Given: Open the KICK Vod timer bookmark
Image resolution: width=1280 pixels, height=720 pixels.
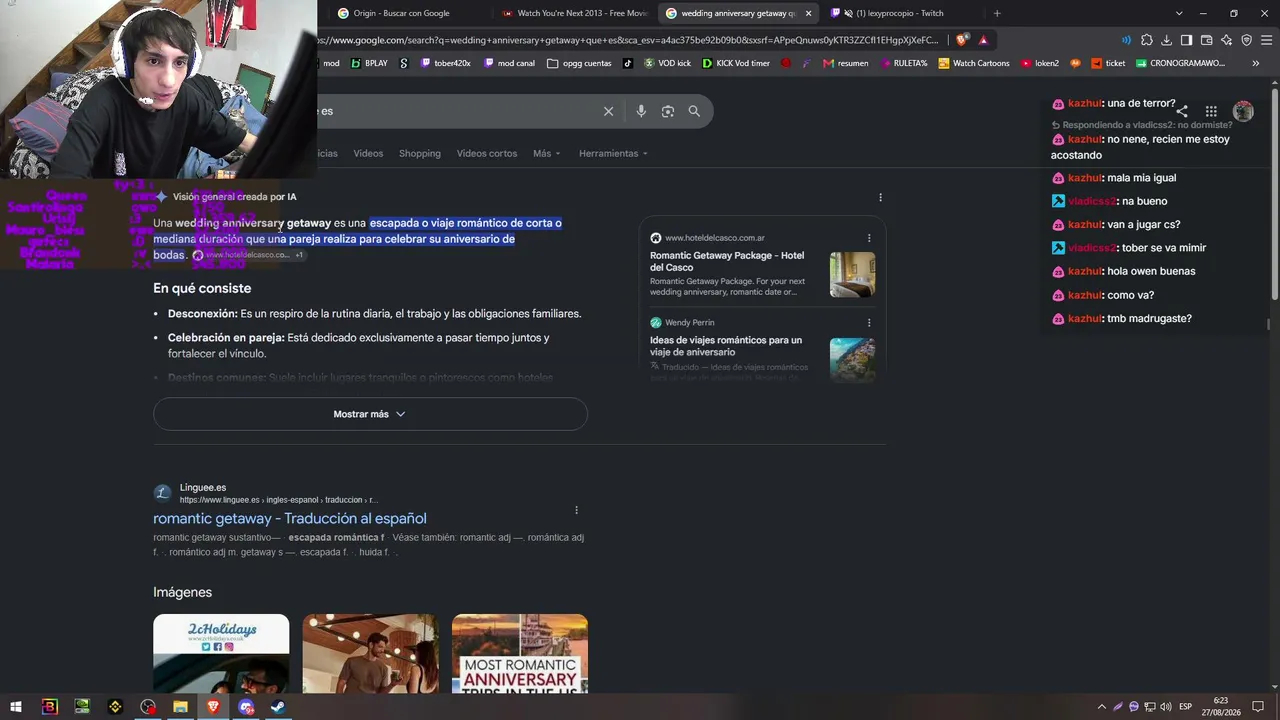Looking at the screenshot, I should point(736,63).
